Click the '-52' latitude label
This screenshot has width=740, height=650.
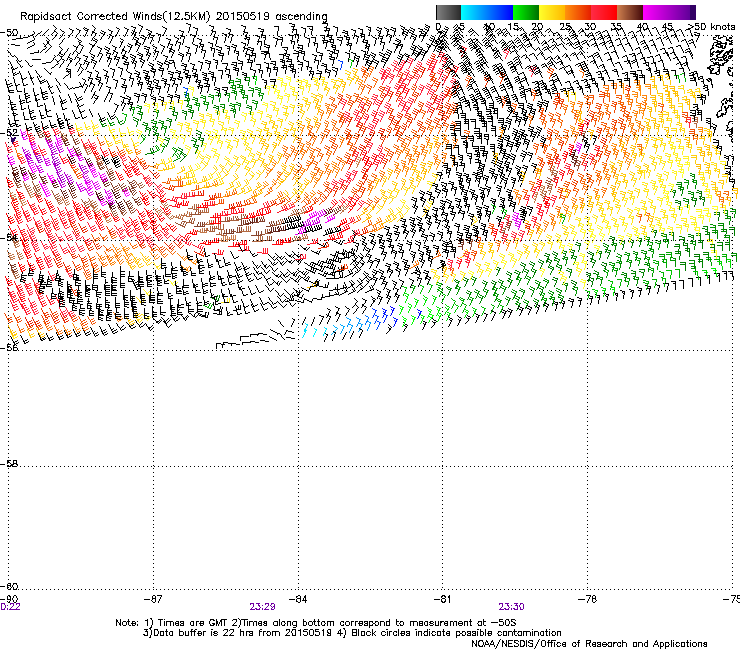point(9,133)
